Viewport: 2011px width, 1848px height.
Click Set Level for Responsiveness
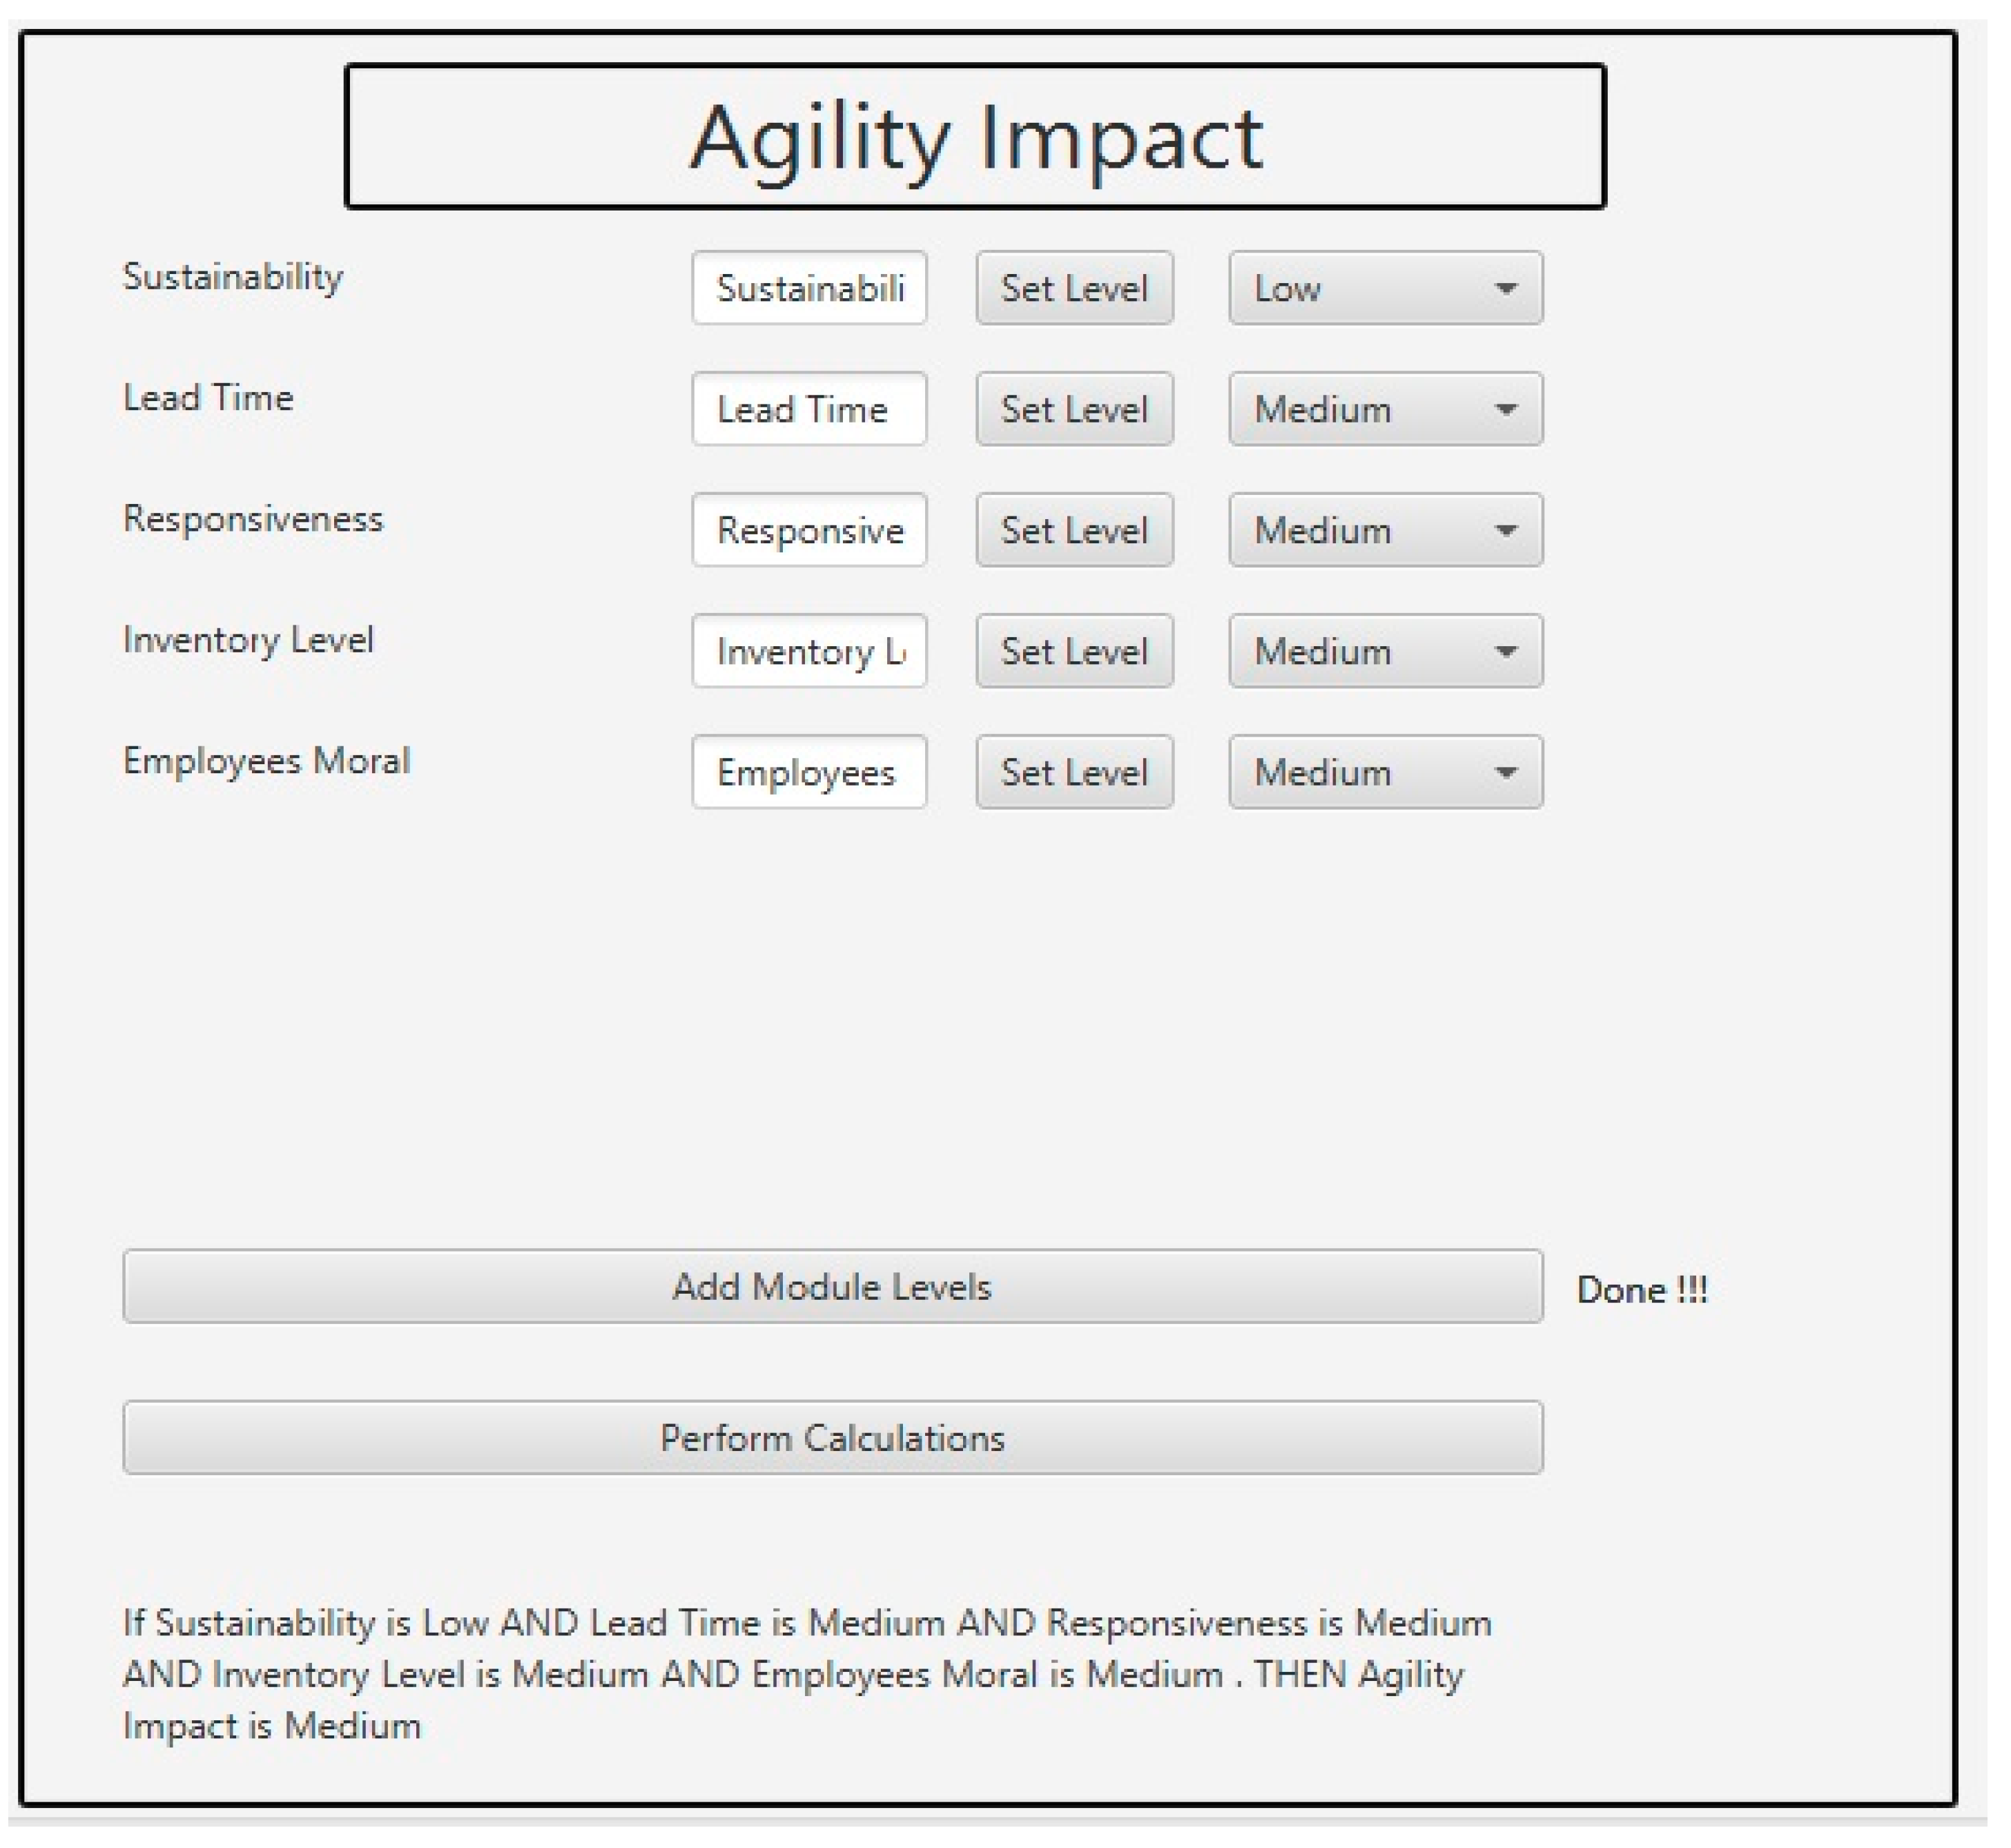1074,530
